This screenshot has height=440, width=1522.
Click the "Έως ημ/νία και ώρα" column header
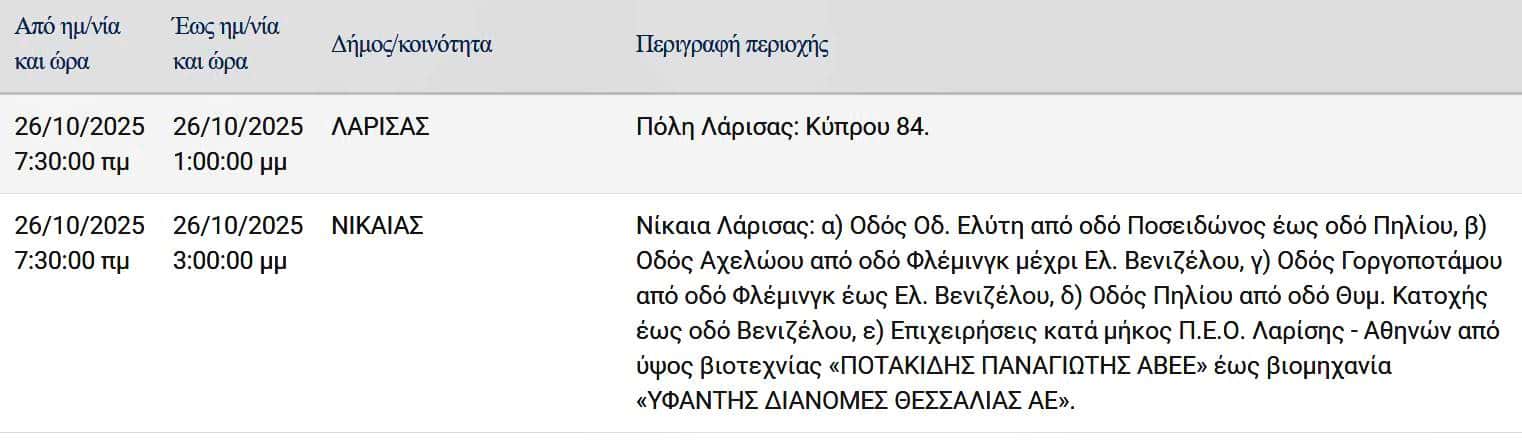(226, 44)
